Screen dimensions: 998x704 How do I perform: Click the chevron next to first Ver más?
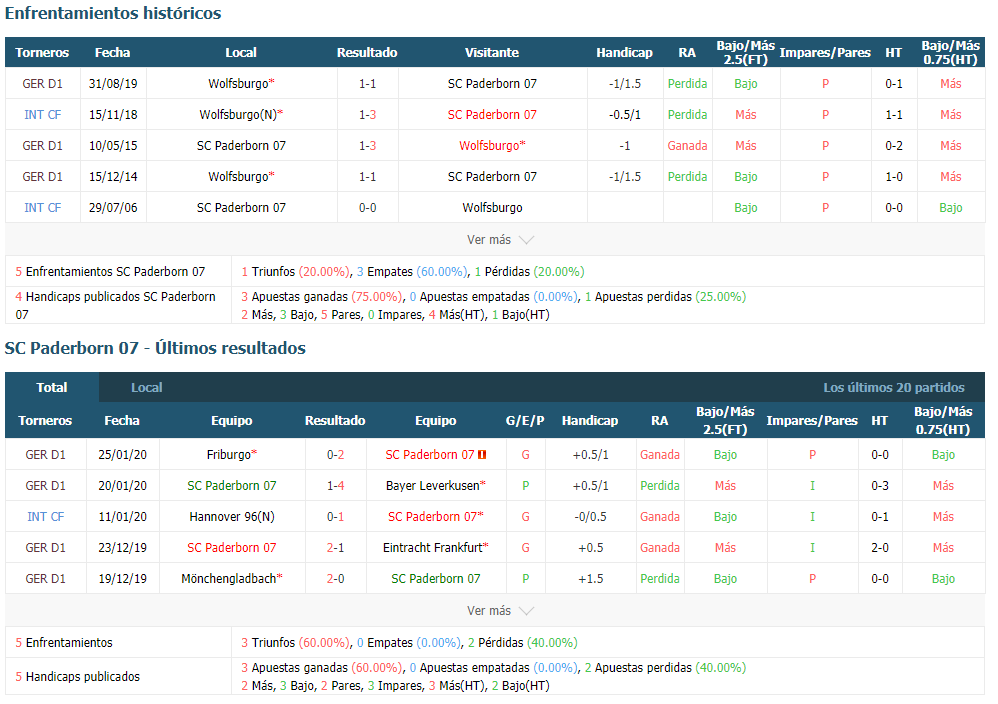[526, 241]
